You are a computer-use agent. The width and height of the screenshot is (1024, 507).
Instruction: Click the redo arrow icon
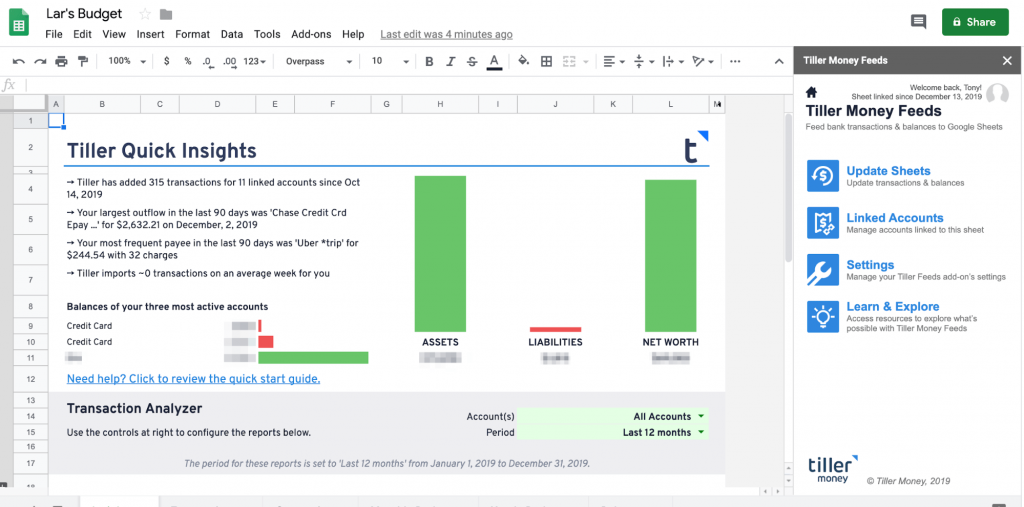[40, 61]
